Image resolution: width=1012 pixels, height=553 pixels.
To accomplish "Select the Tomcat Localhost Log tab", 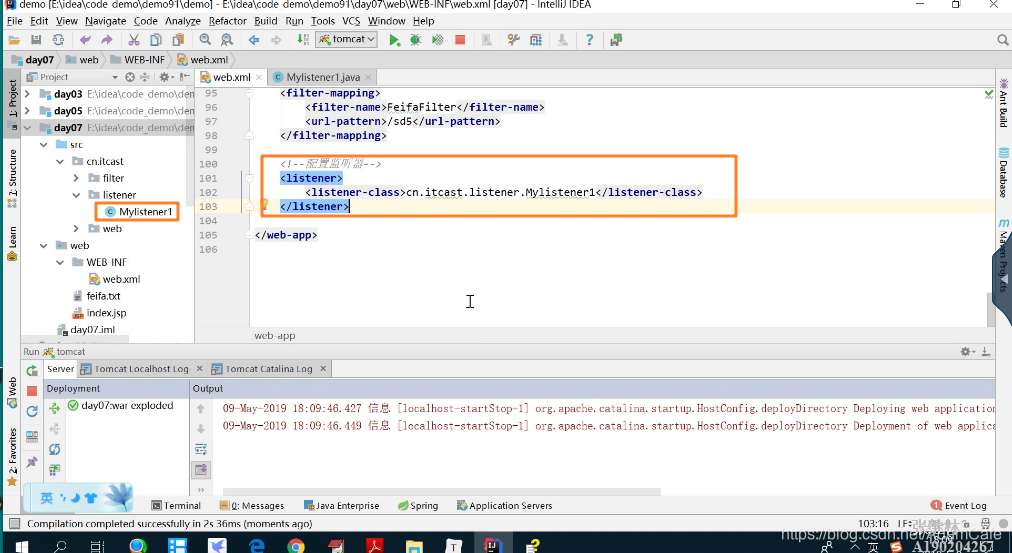I will 141,369.
